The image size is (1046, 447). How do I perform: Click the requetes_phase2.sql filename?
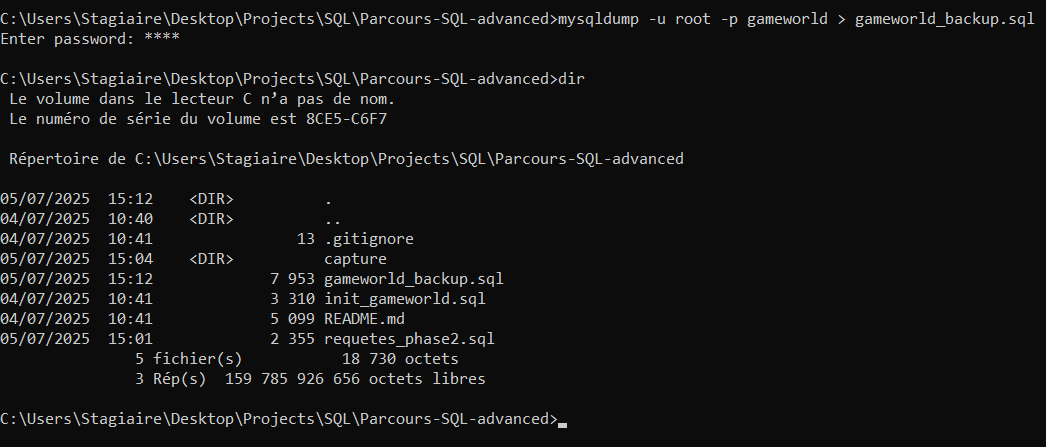(410, 339)
